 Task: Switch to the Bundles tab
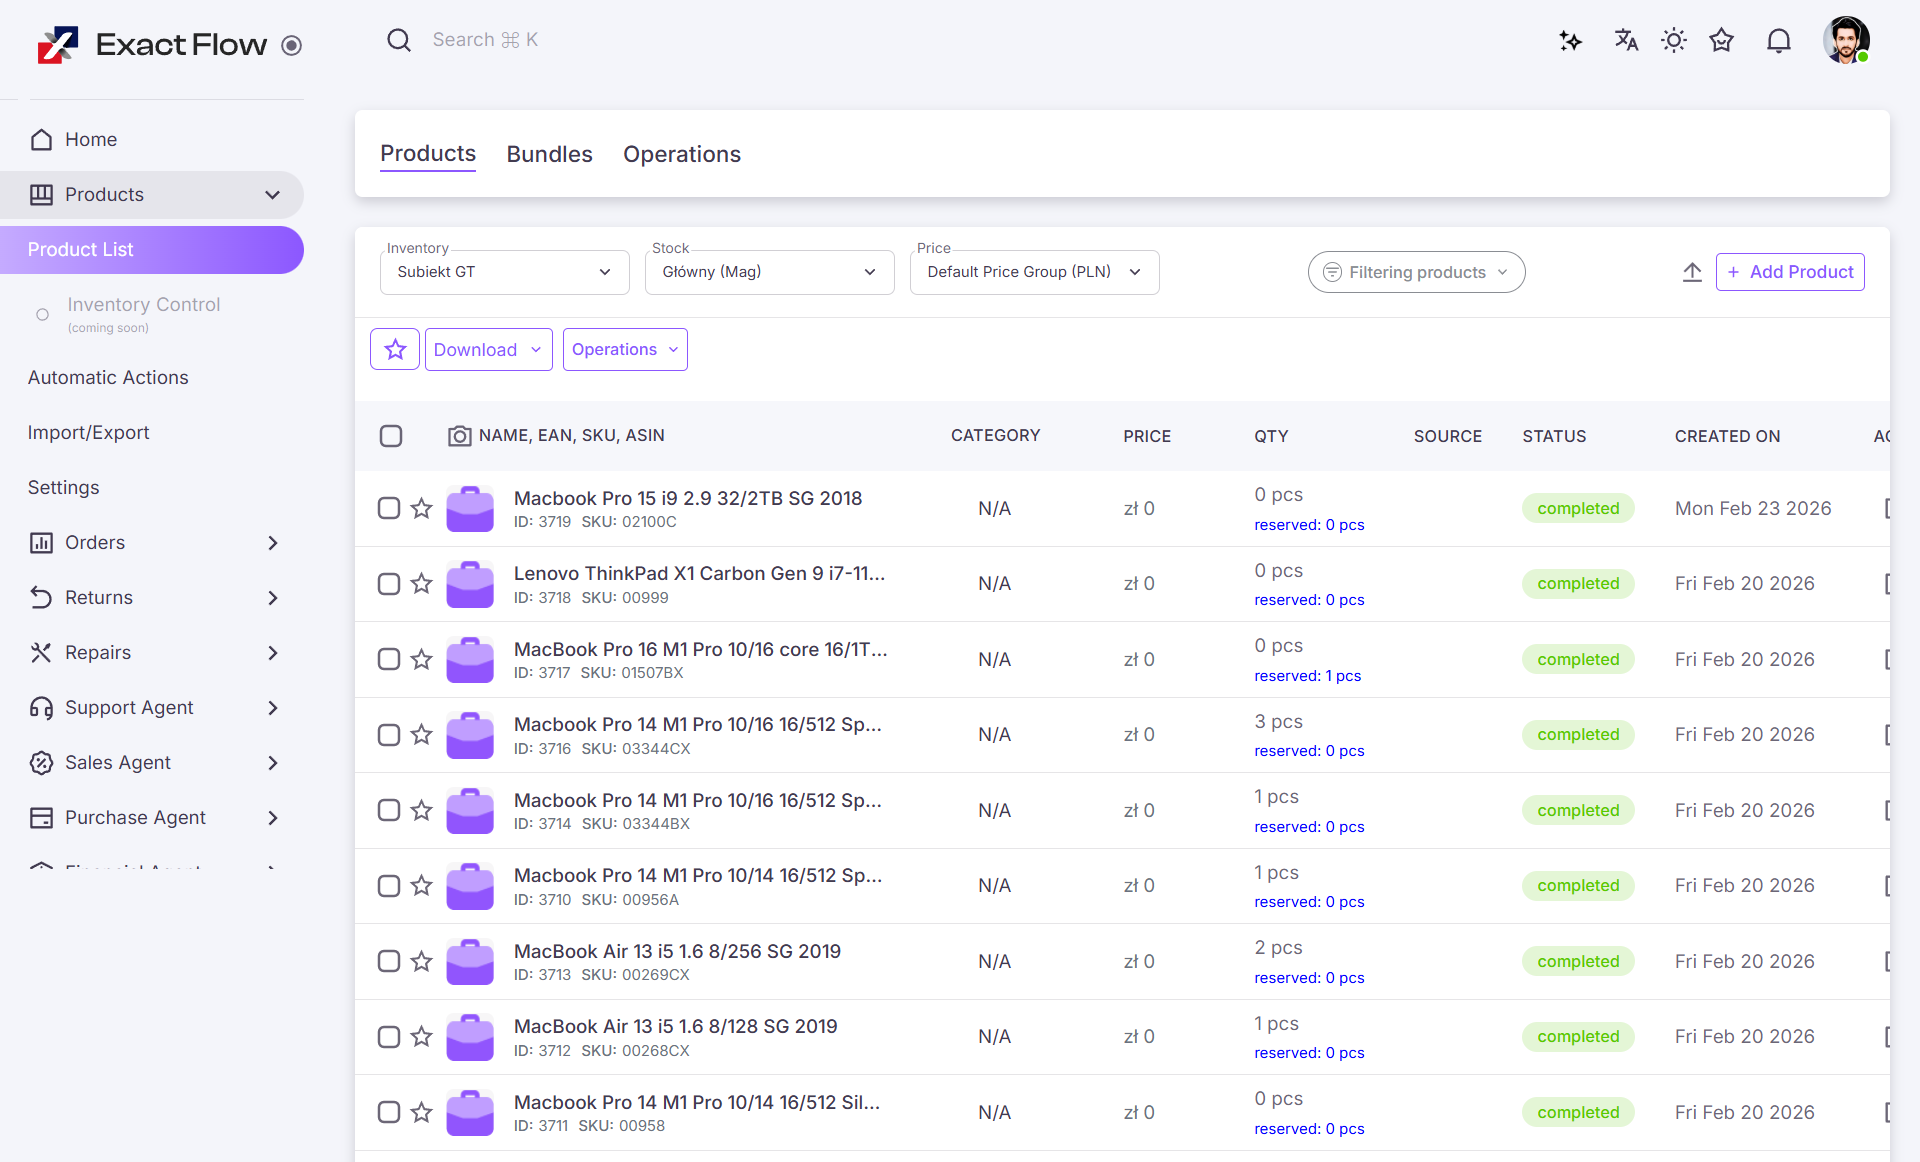pos(549,154)
